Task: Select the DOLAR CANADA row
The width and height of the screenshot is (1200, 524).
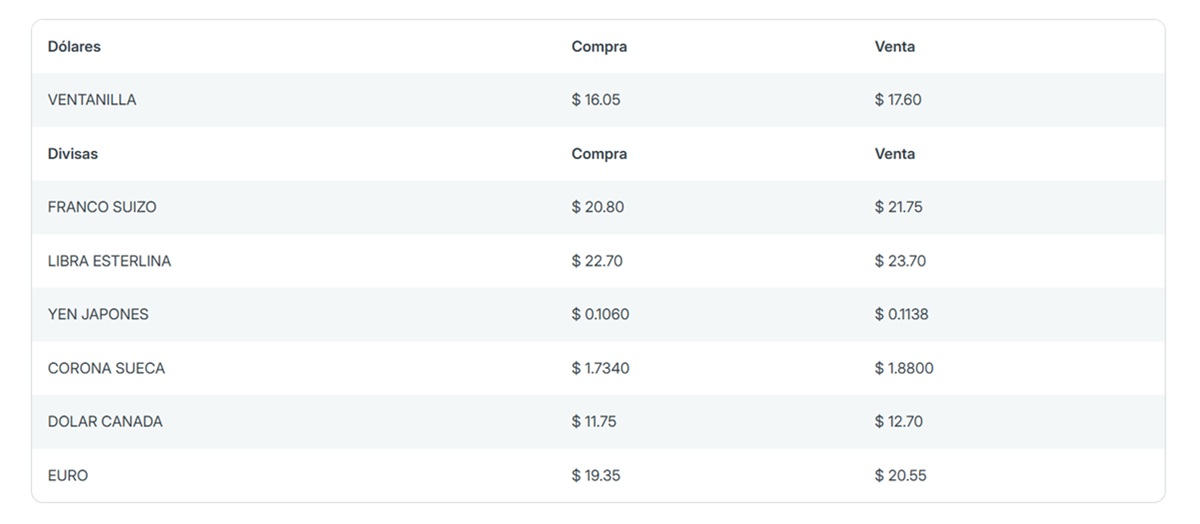Action: click(x=598, y=421)
